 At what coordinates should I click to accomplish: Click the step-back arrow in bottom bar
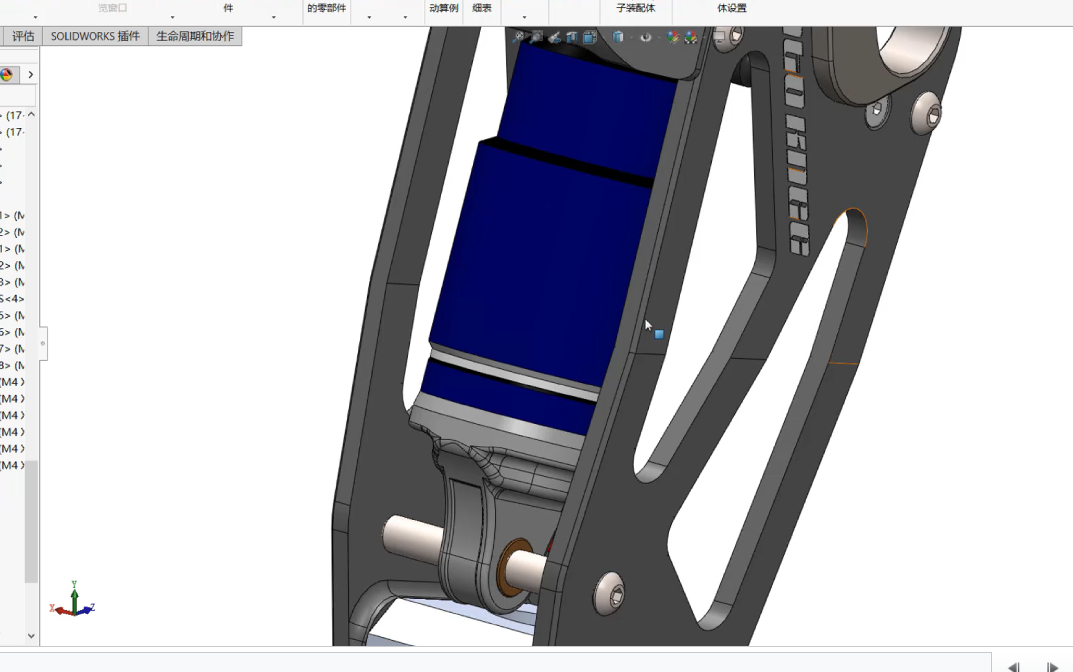coord(1013,666)
